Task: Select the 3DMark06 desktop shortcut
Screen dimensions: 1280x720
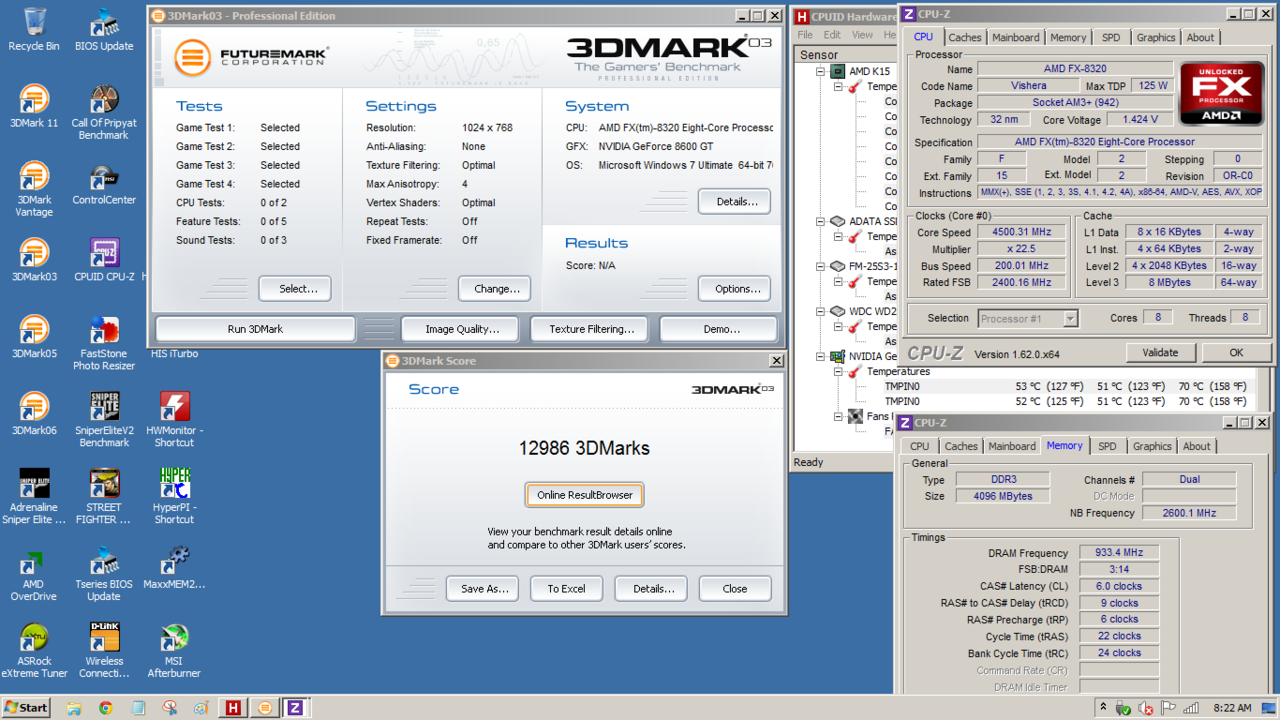Action: point(34,414)
